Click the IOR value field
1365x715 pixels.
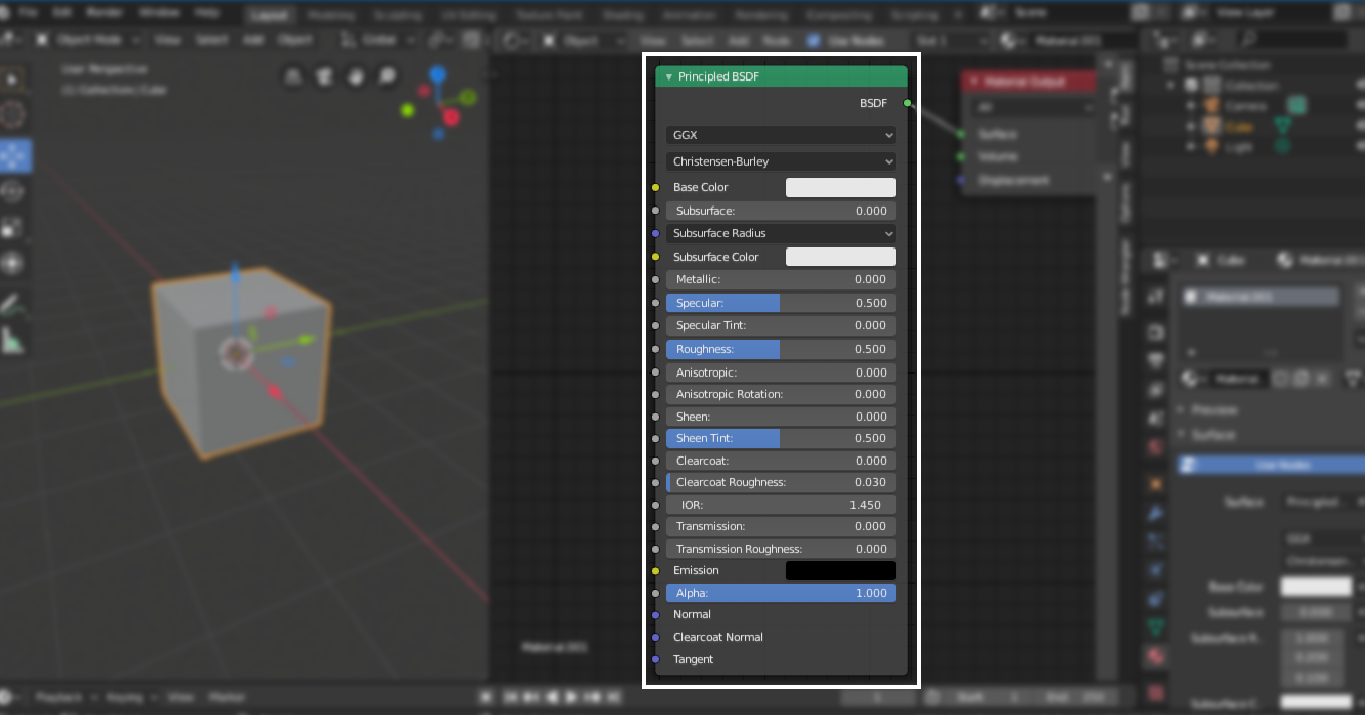(781, 505)
